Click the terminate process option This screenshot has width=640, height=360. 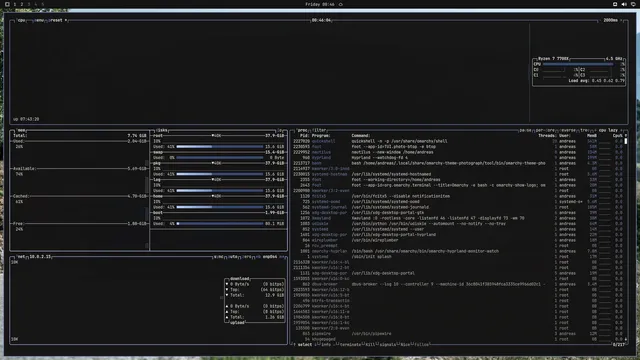[350, 345]
